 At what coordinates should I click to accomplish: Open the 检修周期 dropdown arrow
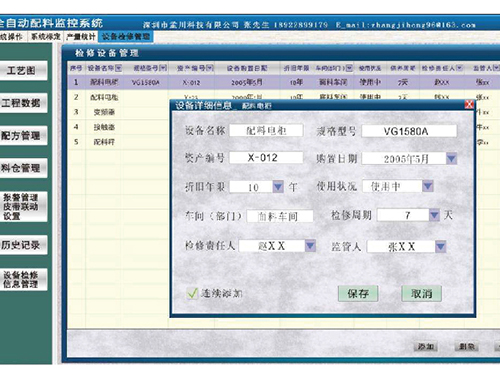[434, 215]
